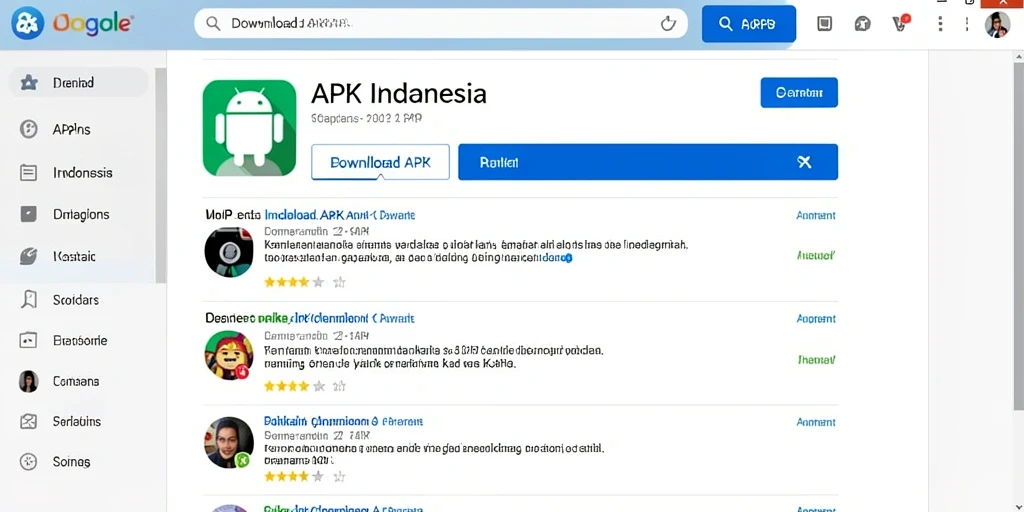1024x512 pixels.
Task: Click the Serlabins sidebar icon
Action: pos(29,421)
